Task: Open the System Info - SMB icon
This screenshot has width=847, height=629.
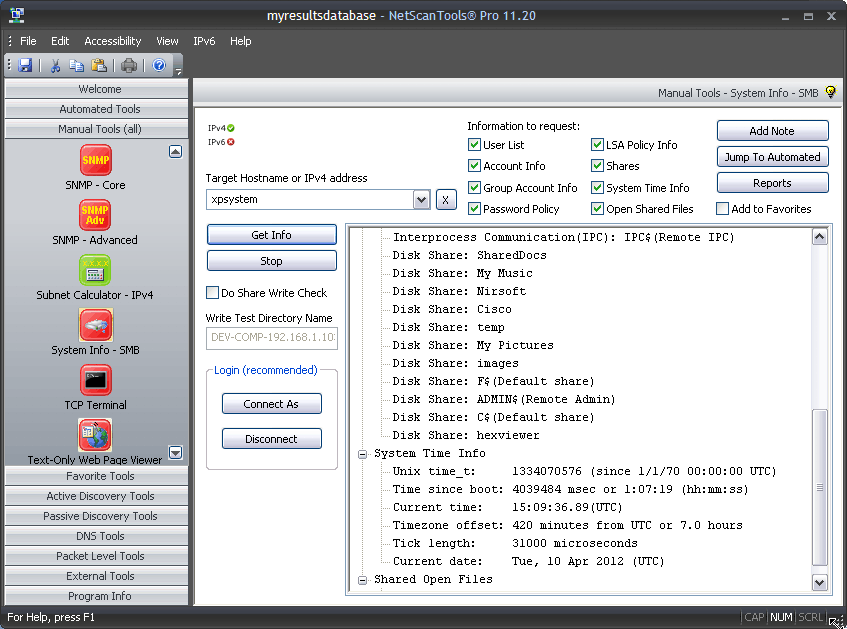Action: (96, 325)
